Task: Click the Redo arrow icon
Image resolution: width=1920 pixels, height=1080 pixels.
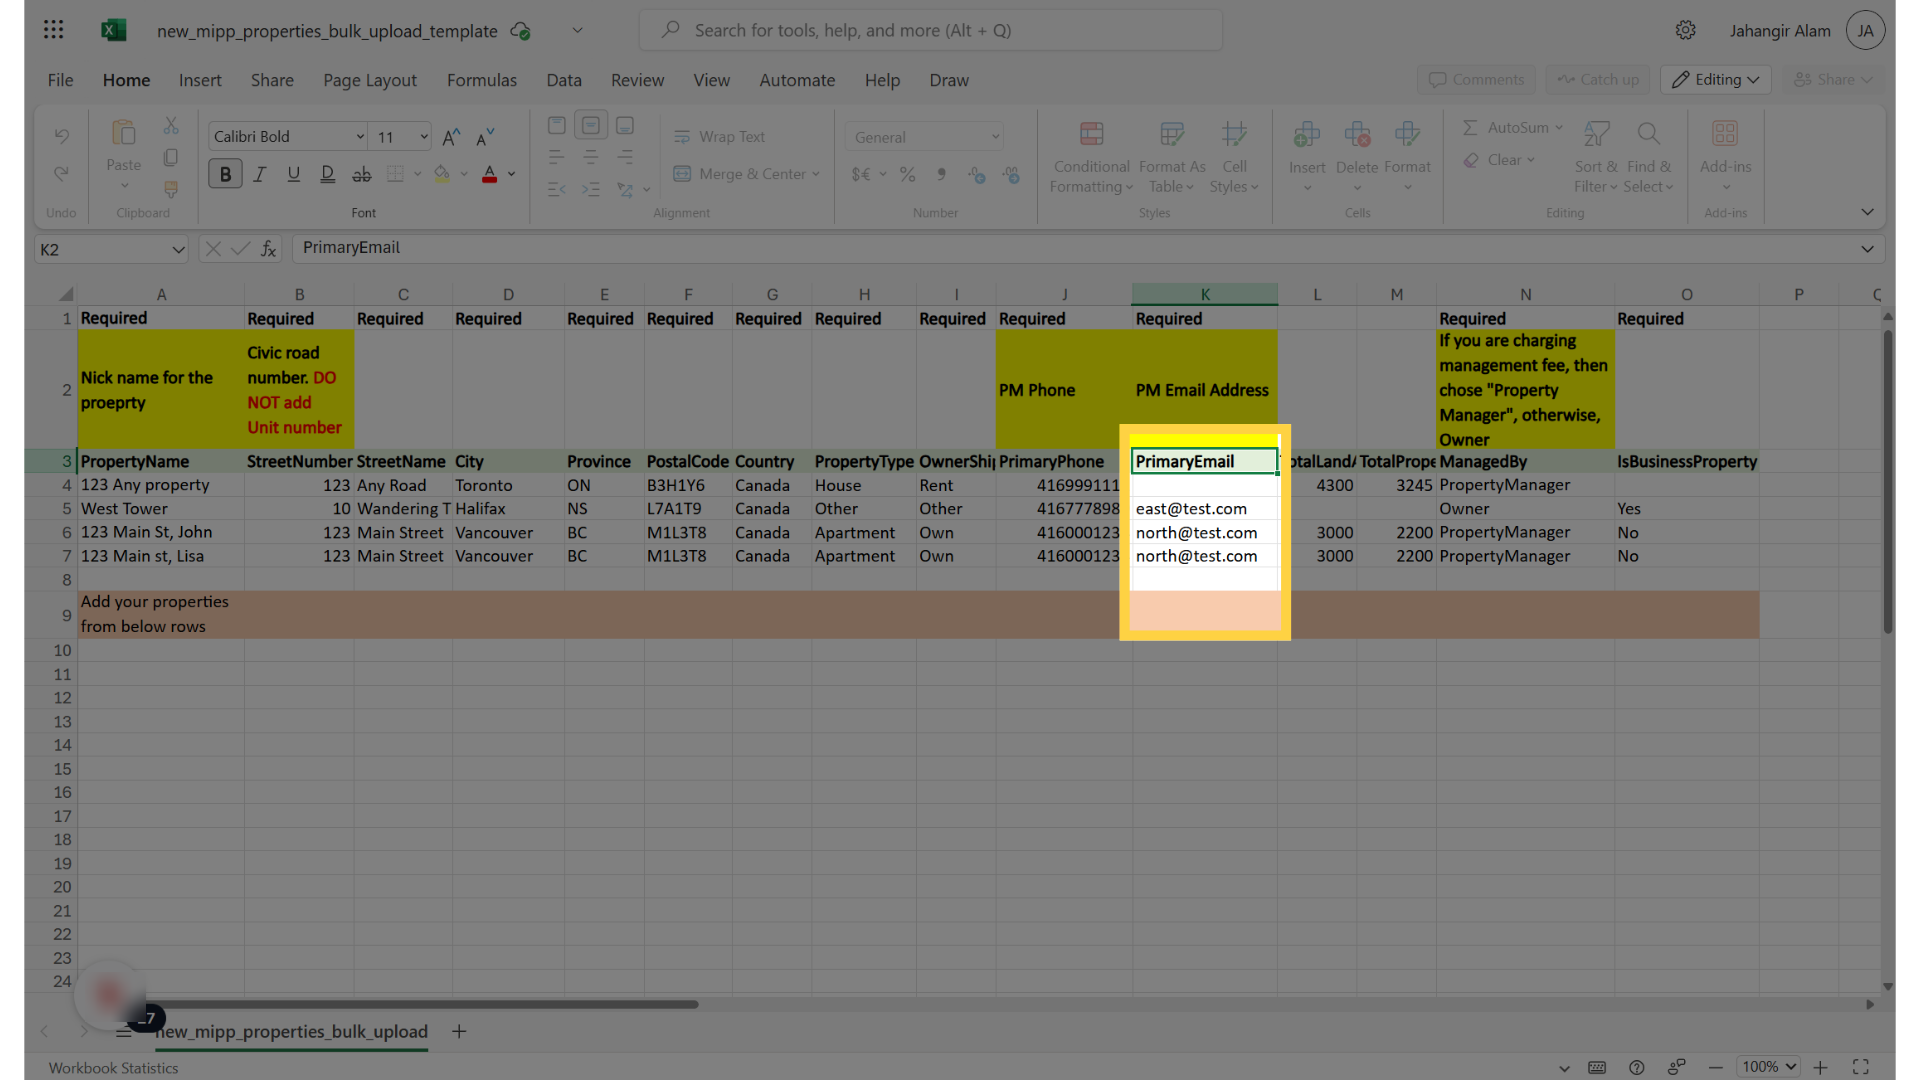Action: [x=61, y=174]
